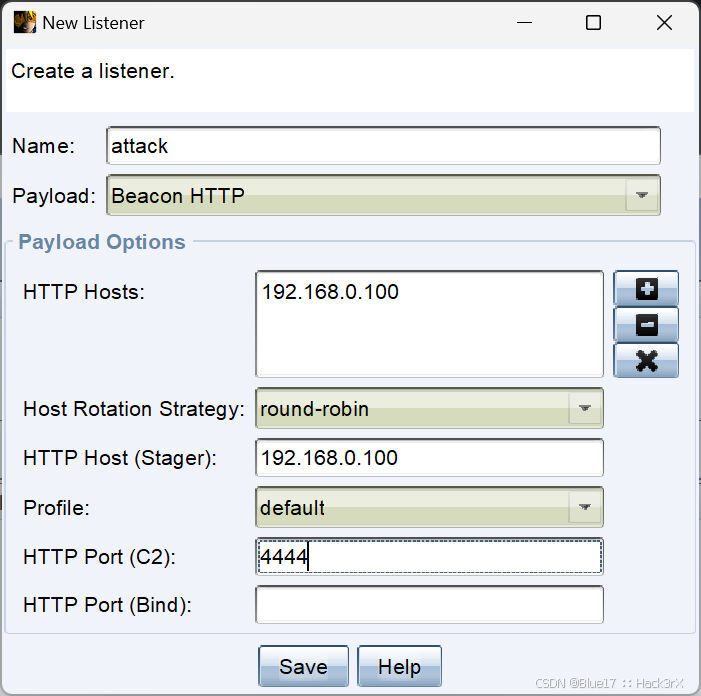Add a new HTTP host with plus icon
This screenshot has height=696, width=701.
tap(646, 288)
